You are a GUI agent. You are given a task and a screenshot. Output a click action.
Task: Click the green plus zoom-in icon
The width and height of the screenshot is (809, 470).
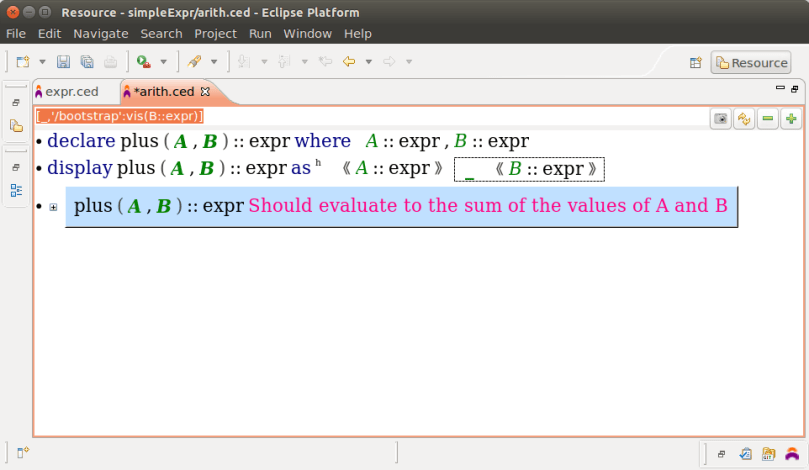point(791,119)
